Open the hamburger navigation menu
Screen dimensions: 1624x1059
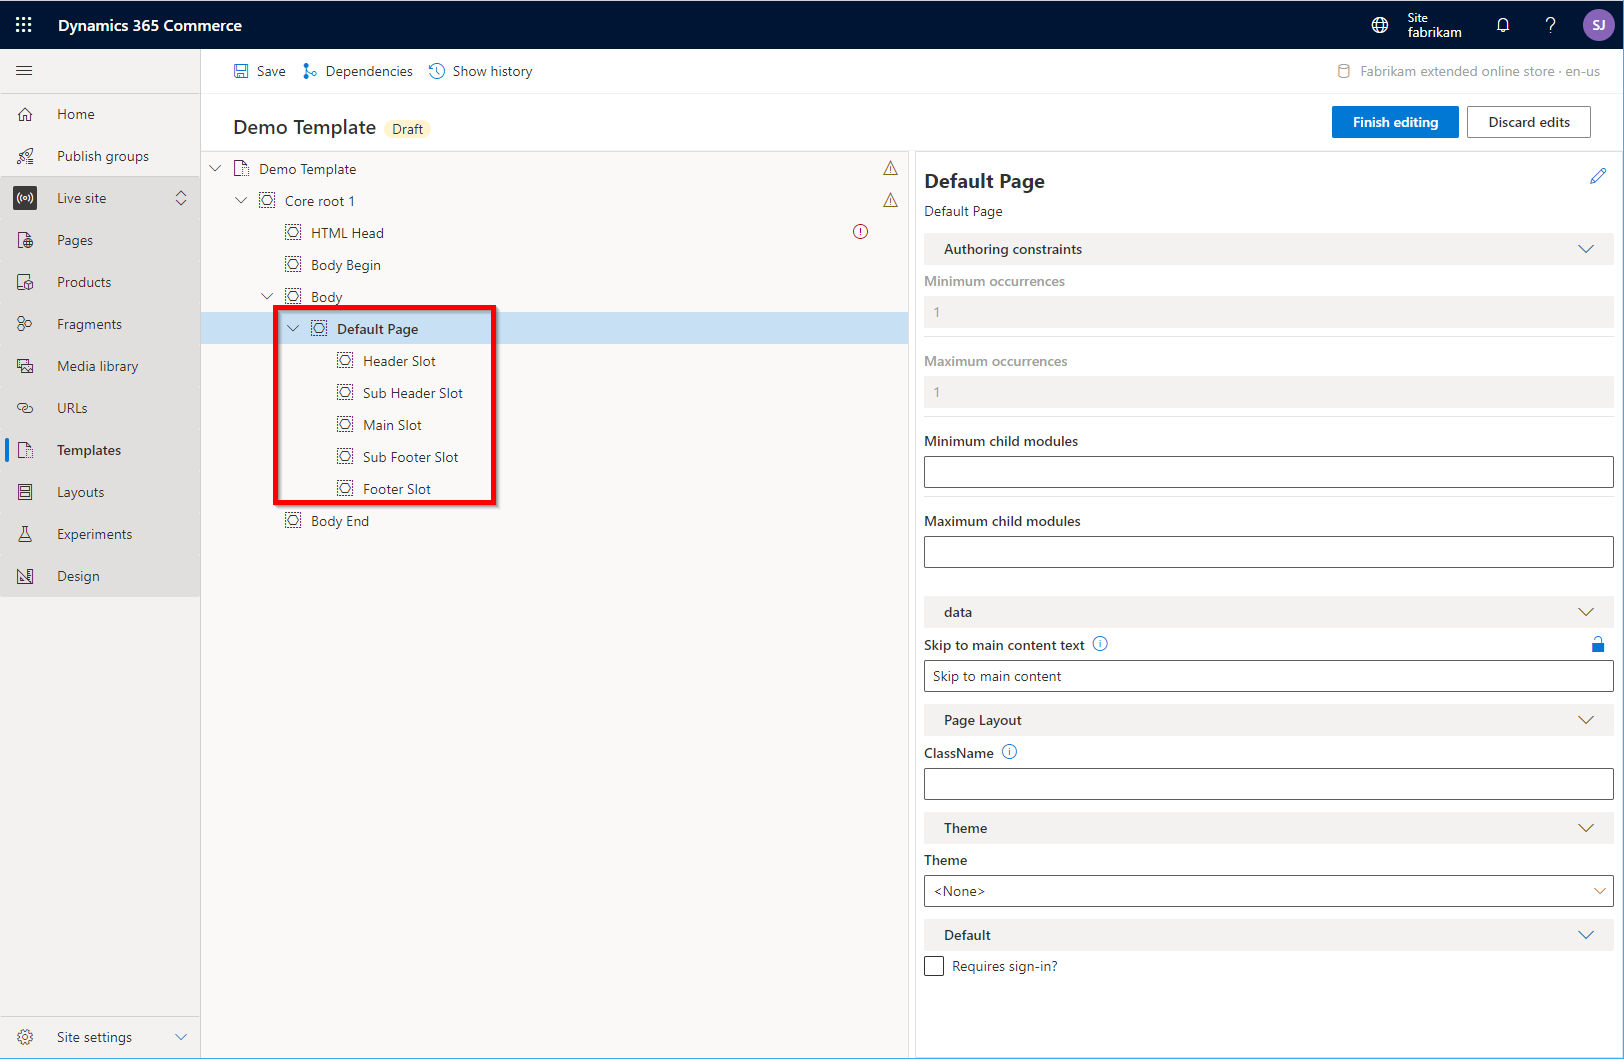24,70
